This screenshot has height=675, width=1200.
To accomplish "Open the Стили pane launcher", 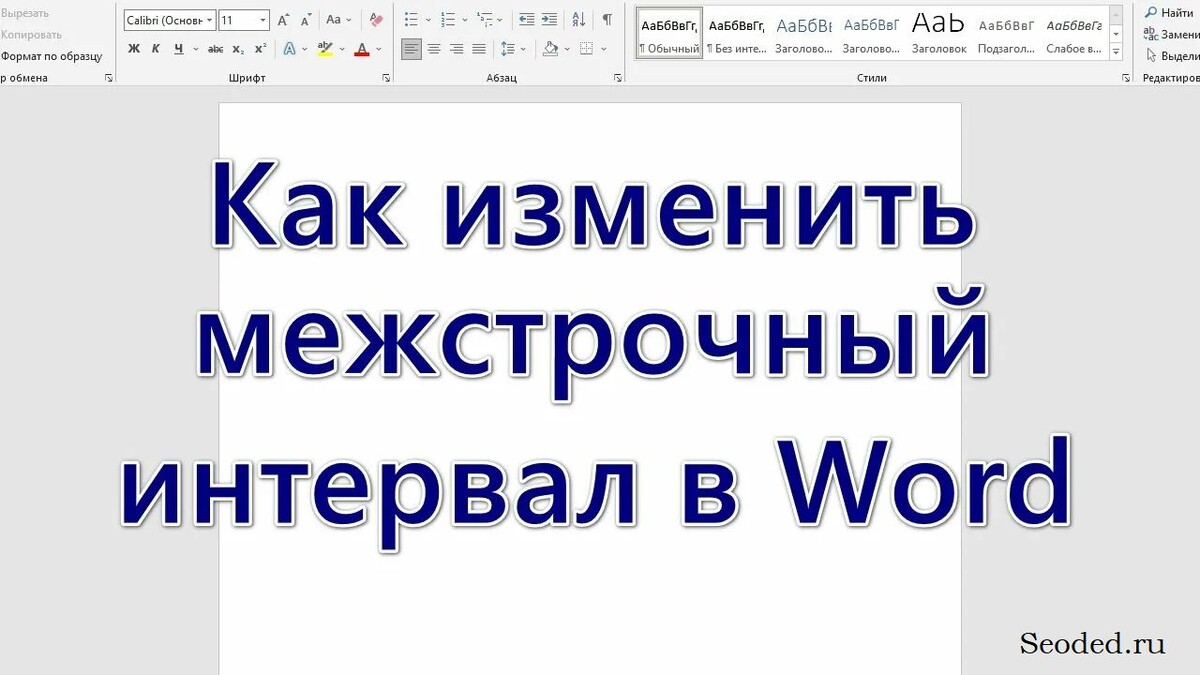I will tap(1127, 78).
